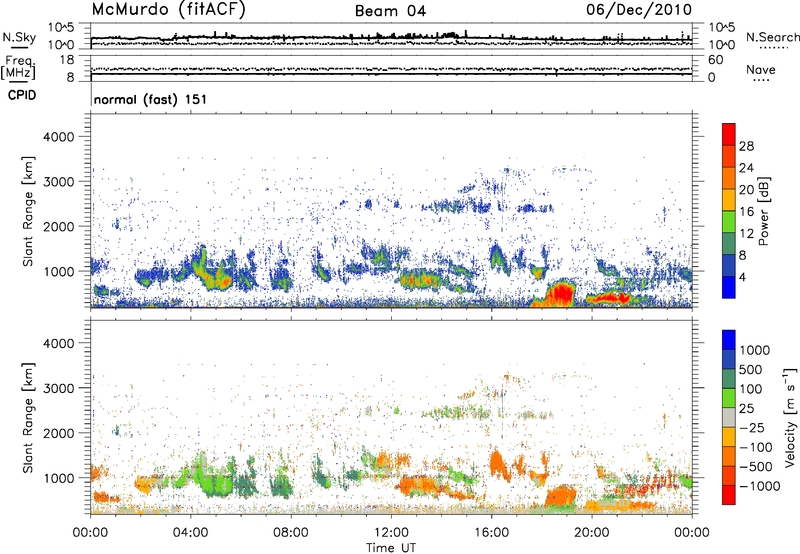
Task: Click the 2000 tick on velocity panel axis
Action: pyautogui.click(x=58, y=433)
